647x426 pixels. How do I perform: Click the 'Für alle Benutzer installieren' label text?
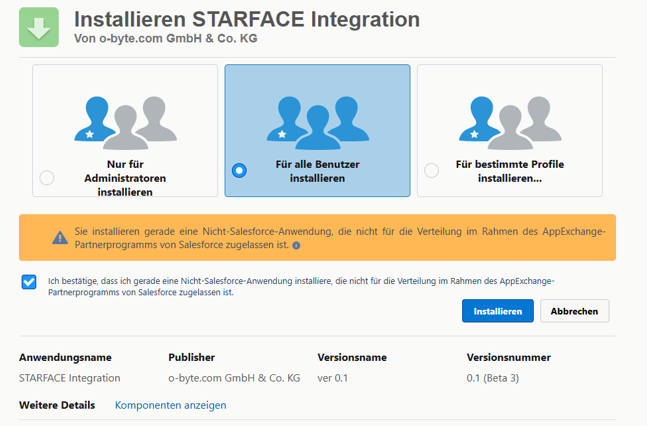tap(317, 171)
